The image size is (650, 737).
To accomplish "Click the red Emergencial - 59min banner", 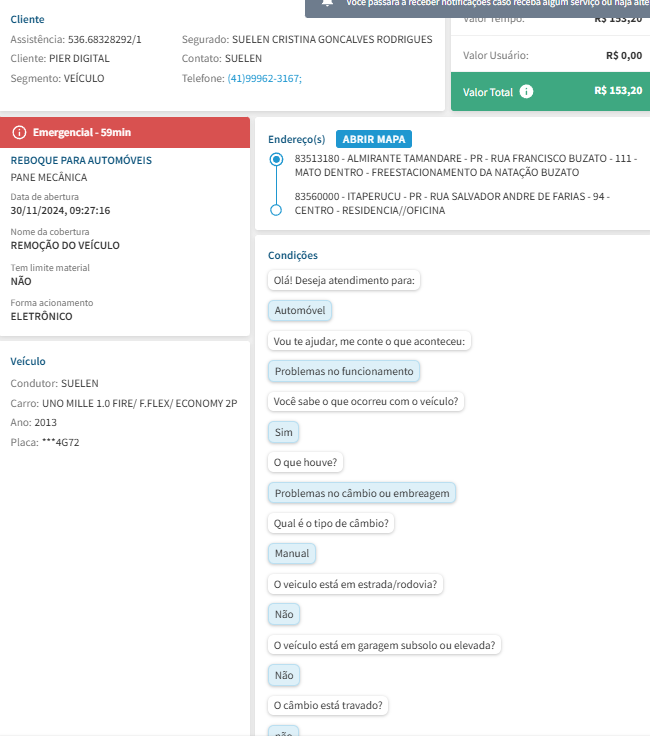I will pyautogui.click(x=124, y=133).
